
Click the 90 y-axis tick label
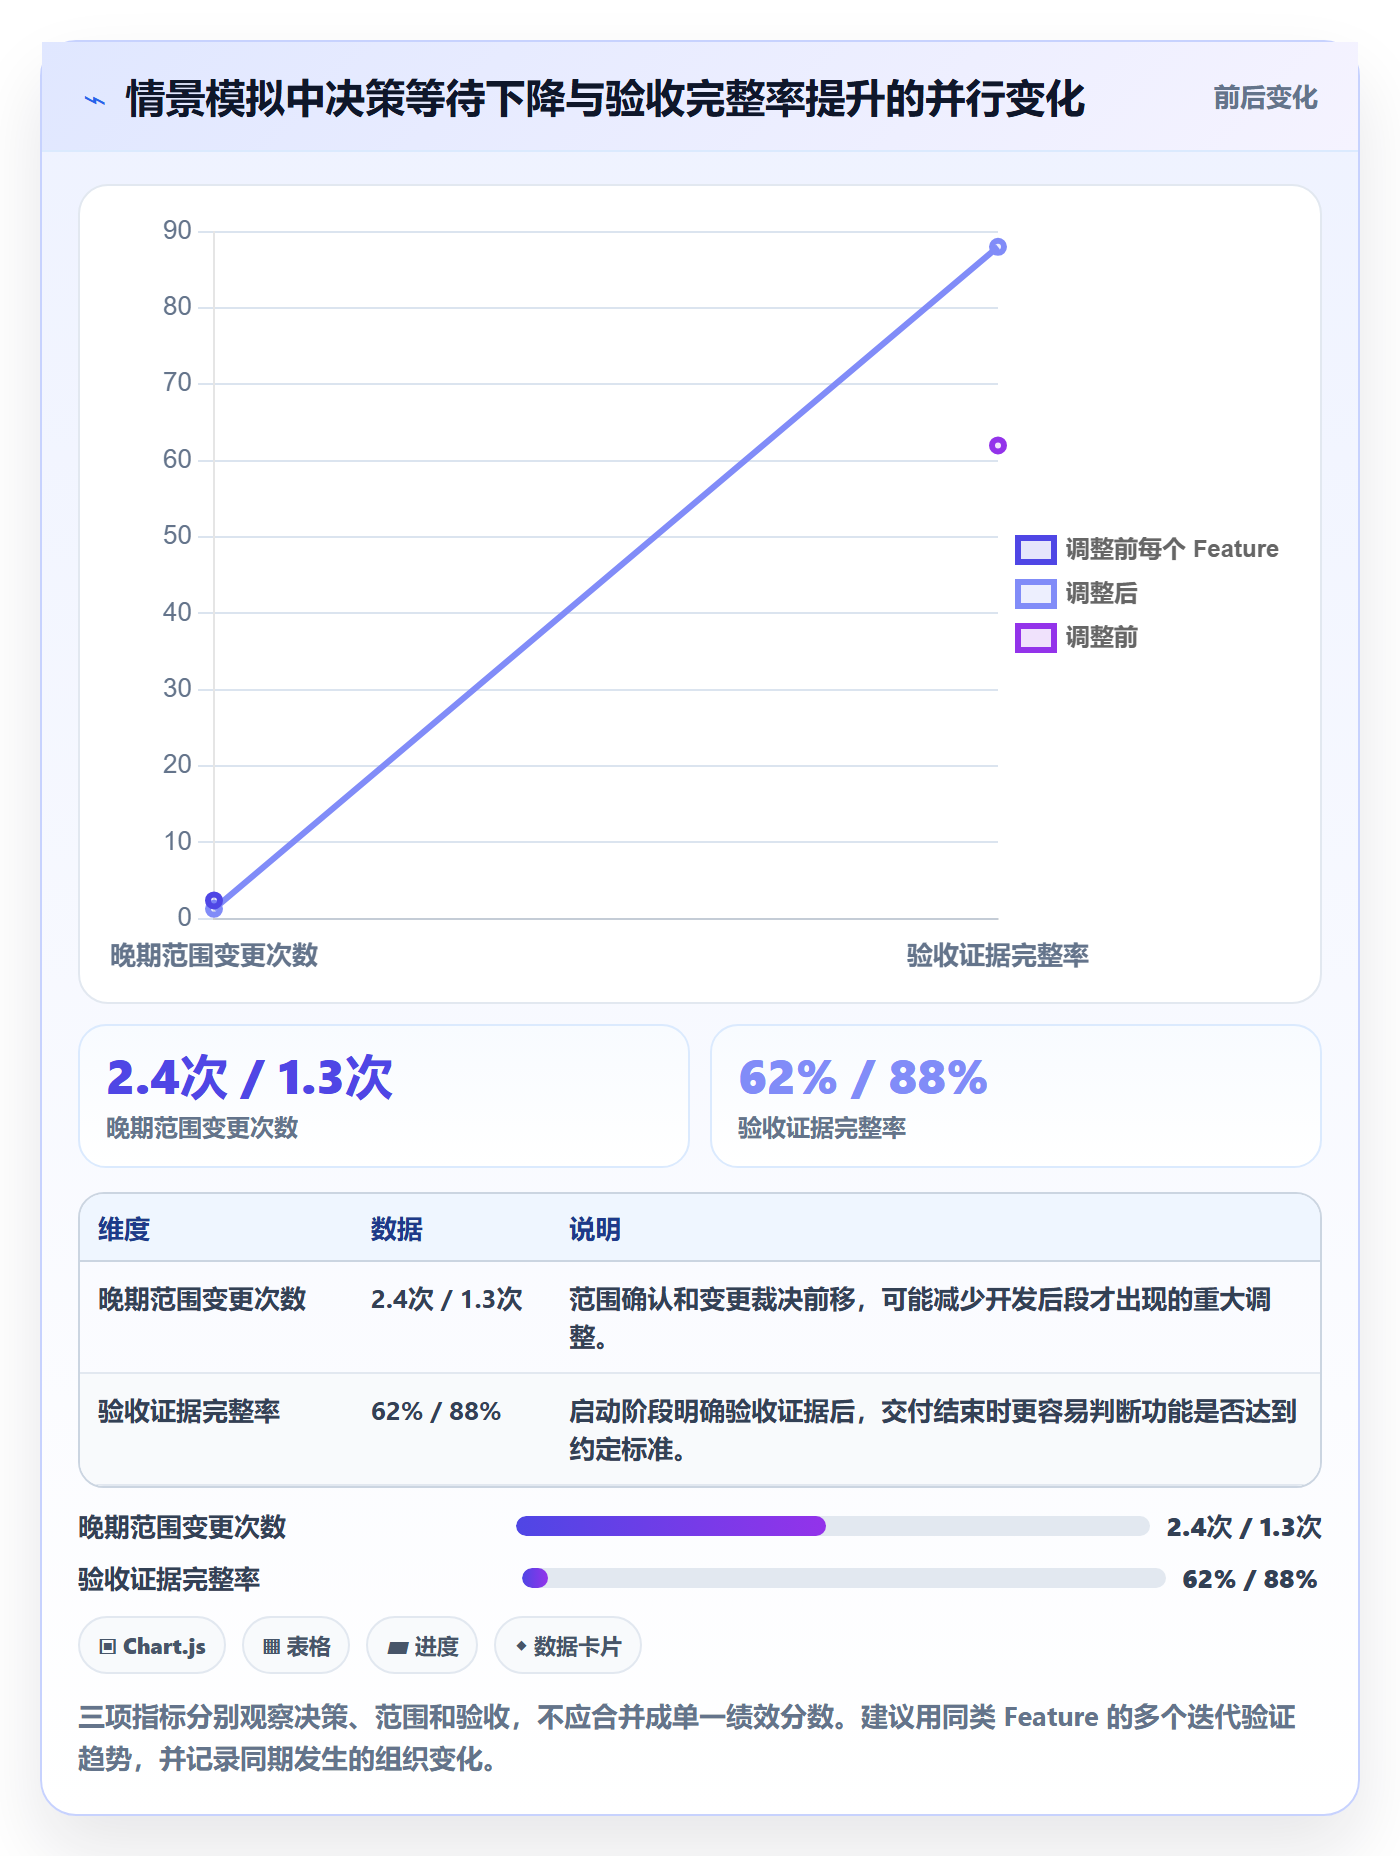pyautogui.click(x=177, y=231)
